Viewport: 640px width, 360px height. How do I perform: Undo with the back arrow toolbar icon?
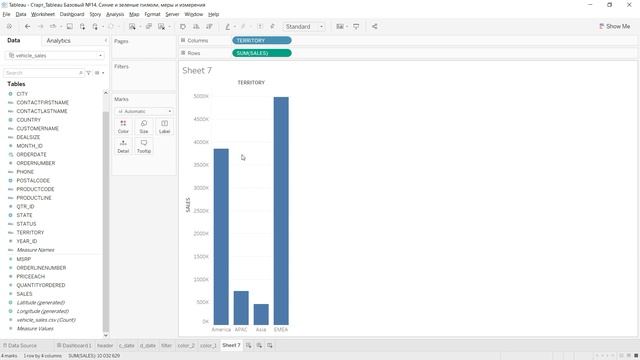coord(27,27)
